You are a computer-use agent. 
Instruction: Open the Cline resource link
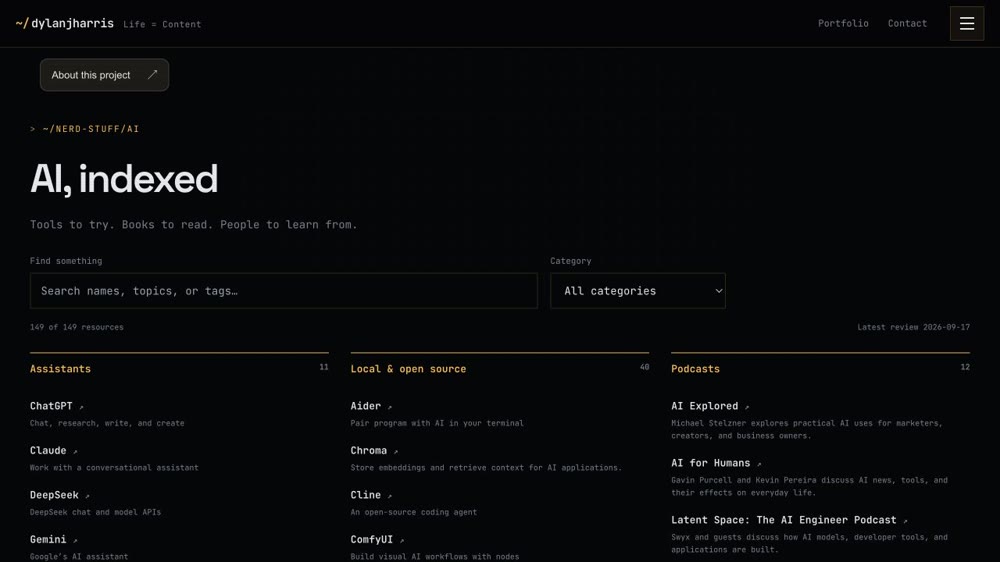click(365, 495)
